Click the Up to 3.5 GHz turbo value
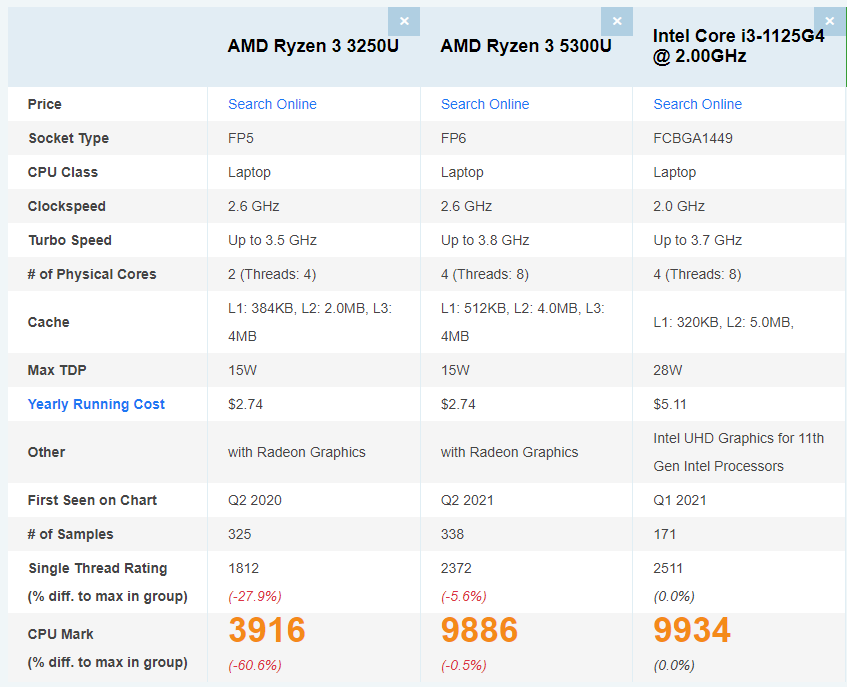The image size is (847, 687). (x=272, y=240)
